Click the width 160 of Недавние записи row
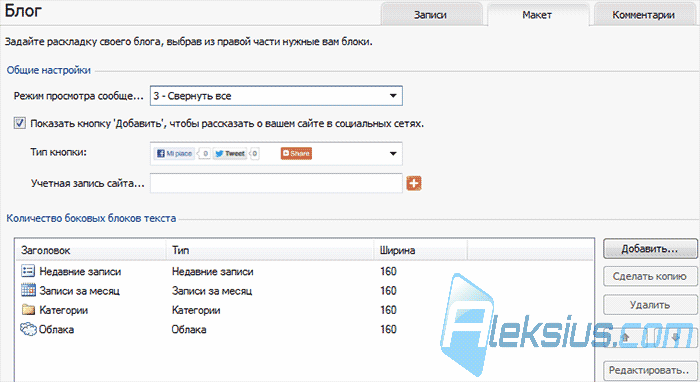 pyautogui.click(x=388, y=271)
